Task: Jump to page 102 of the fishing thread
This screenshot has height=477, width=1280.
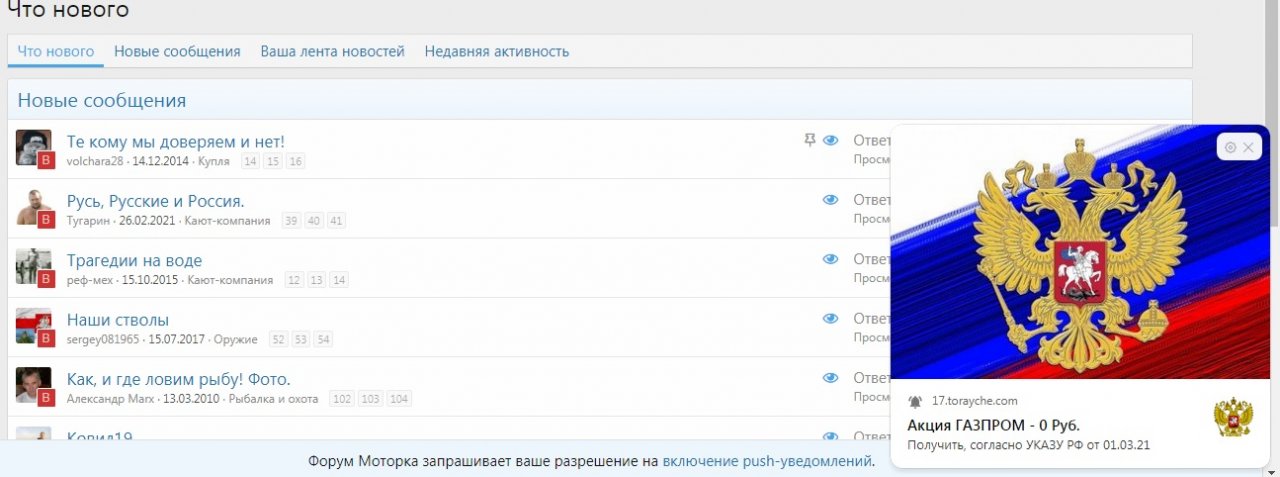Action: pos(342,399)
